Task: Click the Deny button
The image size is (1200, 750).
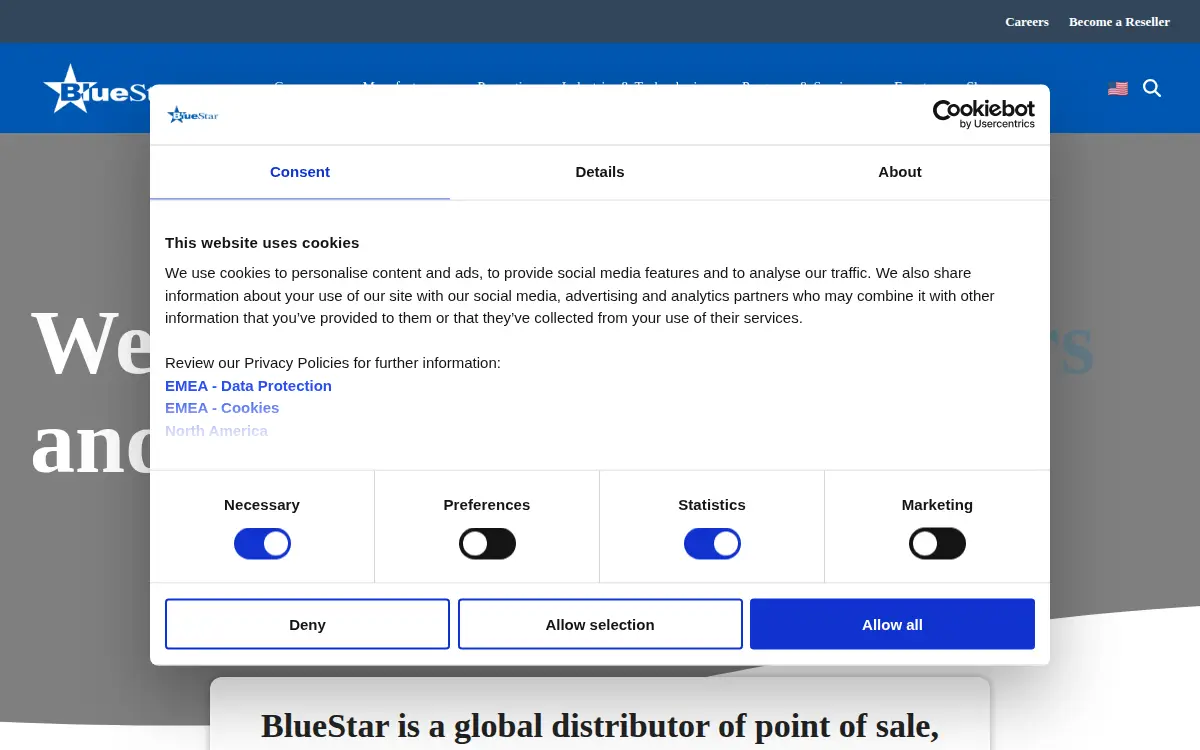Action: point(307,624)
